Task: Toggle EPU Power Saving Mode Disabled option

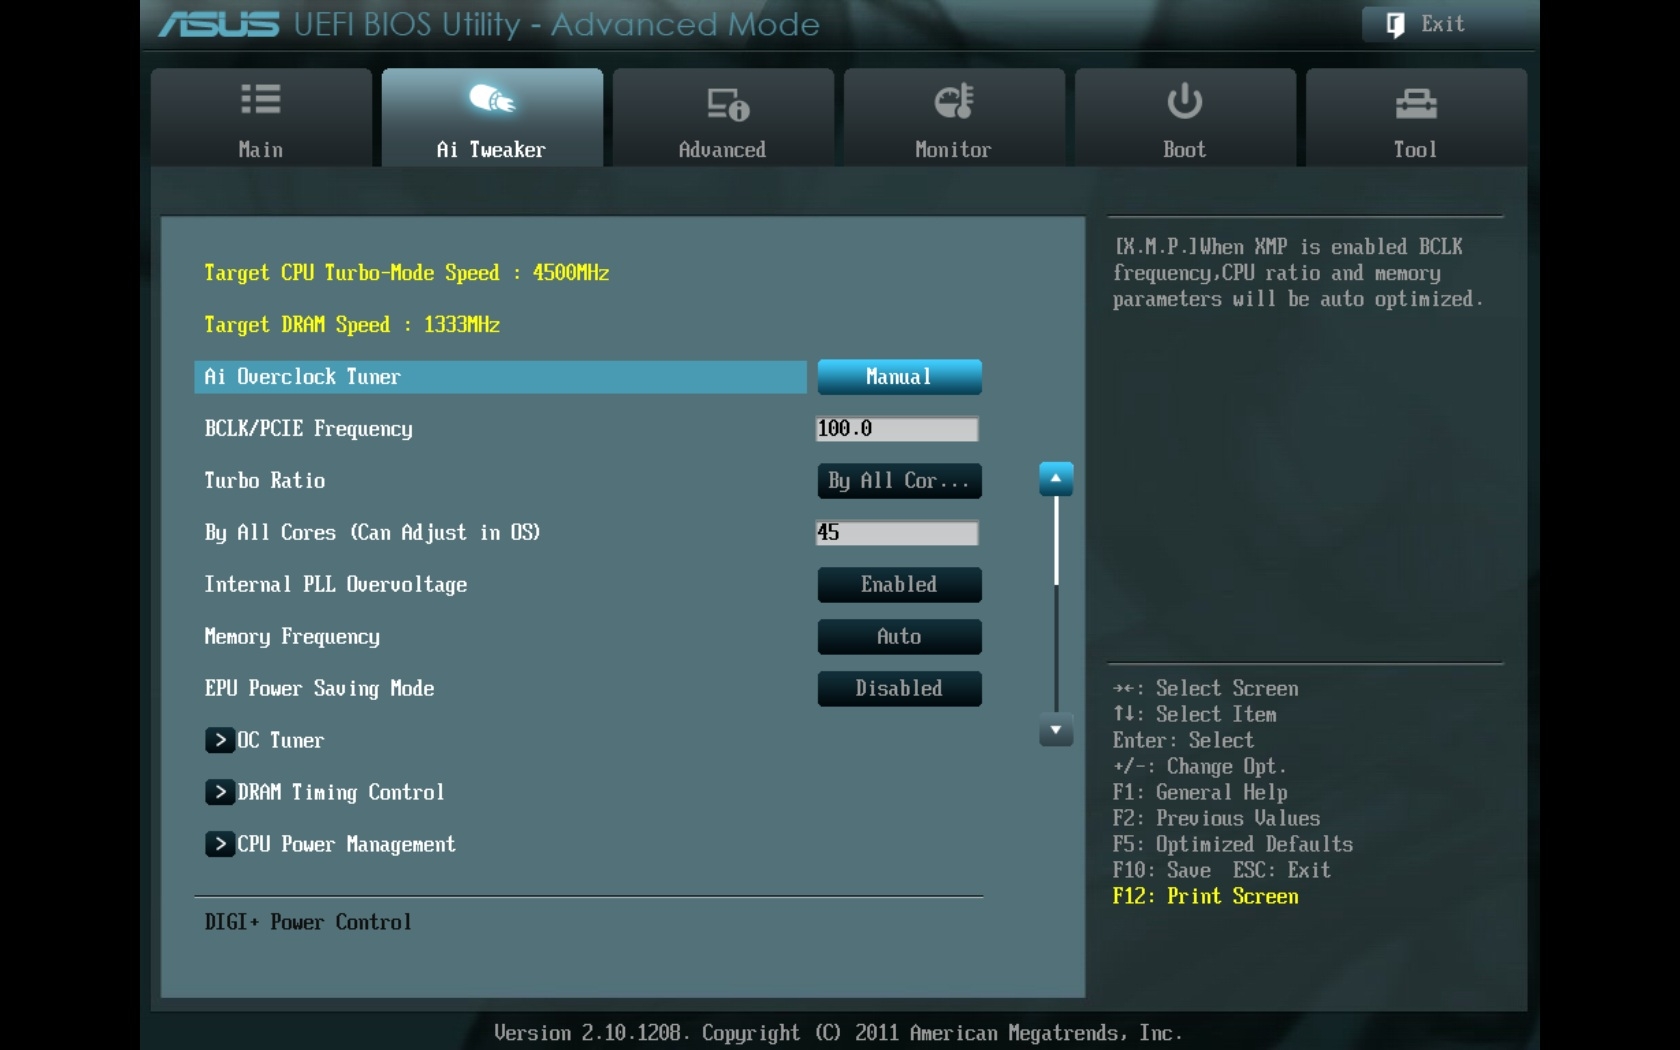Action: 899,689
